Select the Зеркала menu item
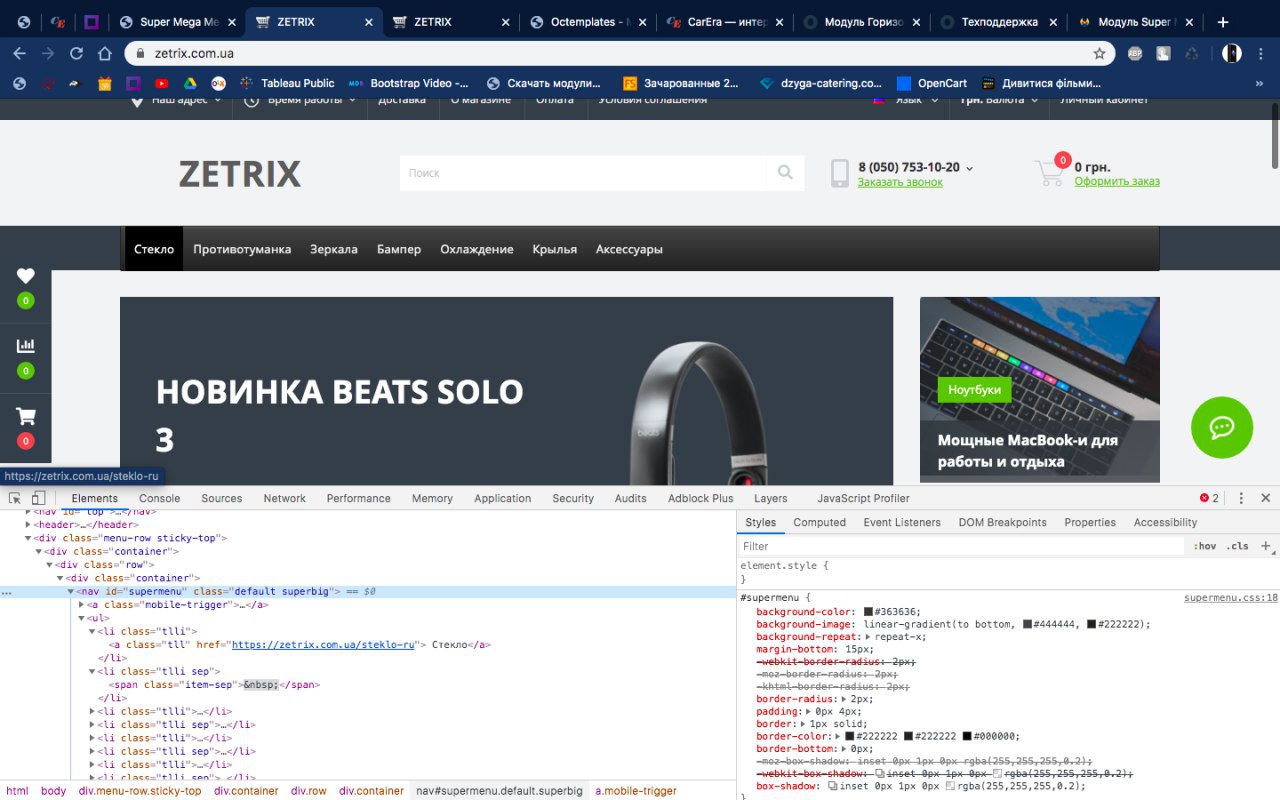The width and height of the screenshot is (1280, 800). (x=334, y=249)
